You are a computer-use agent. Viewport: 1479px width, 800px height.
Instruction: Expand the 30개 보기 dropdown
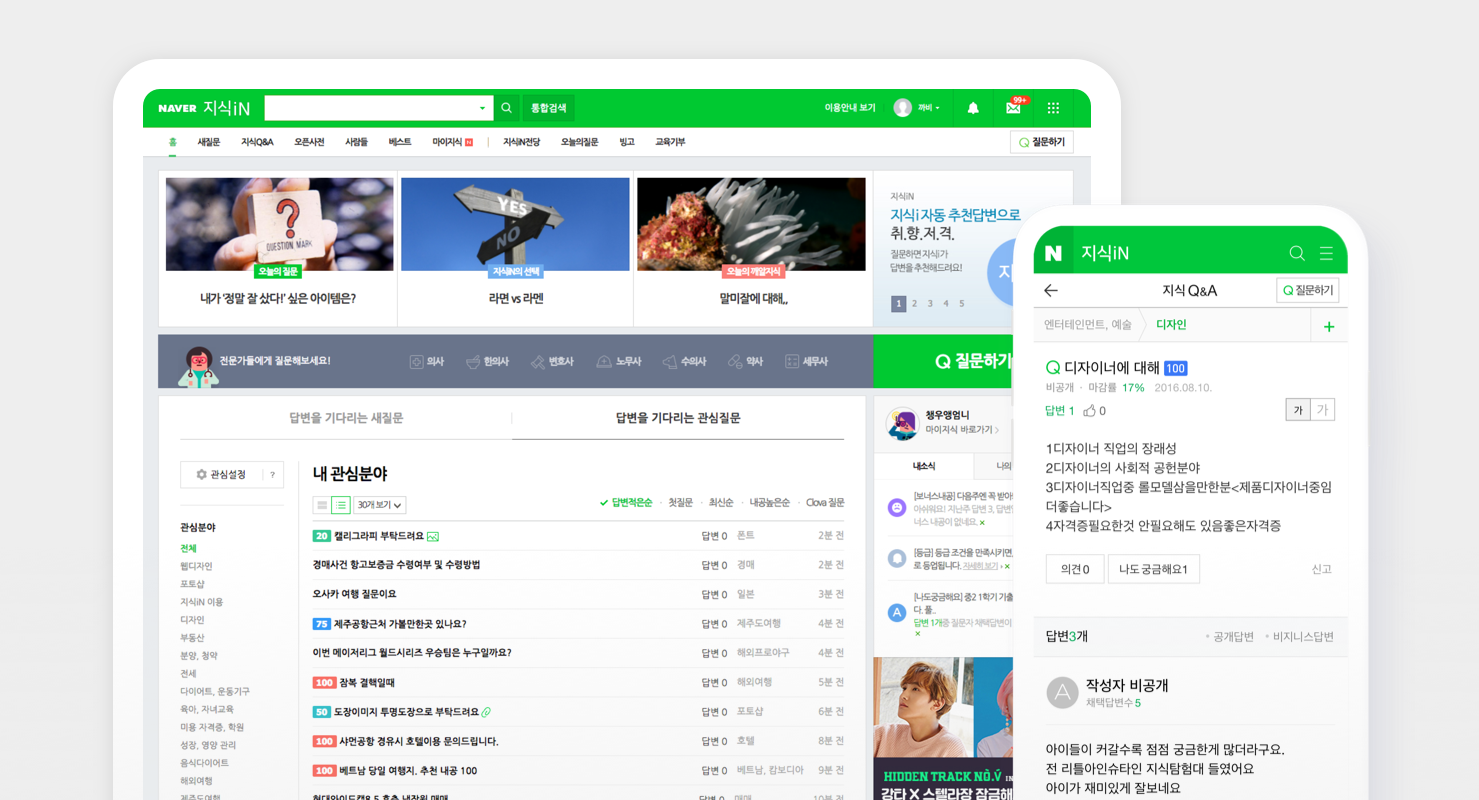click(x=381, y=505)
